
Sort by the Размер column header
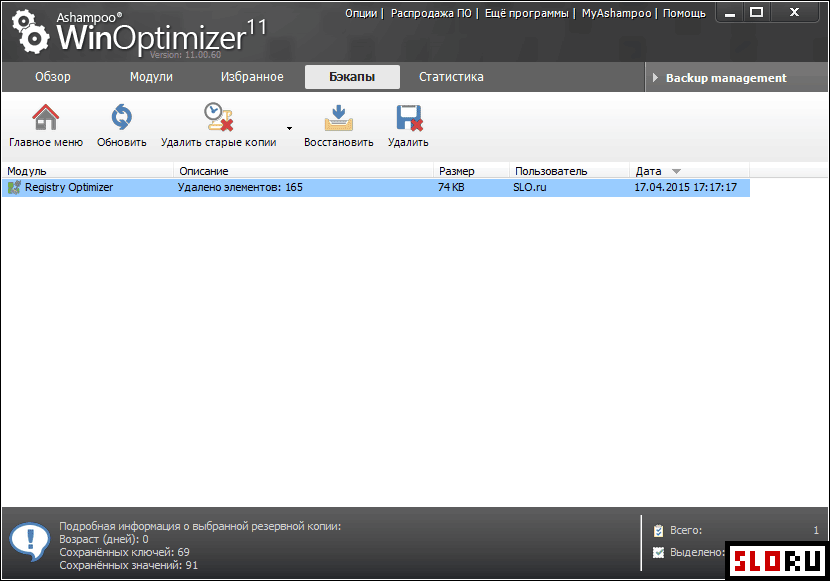[472, 171]
